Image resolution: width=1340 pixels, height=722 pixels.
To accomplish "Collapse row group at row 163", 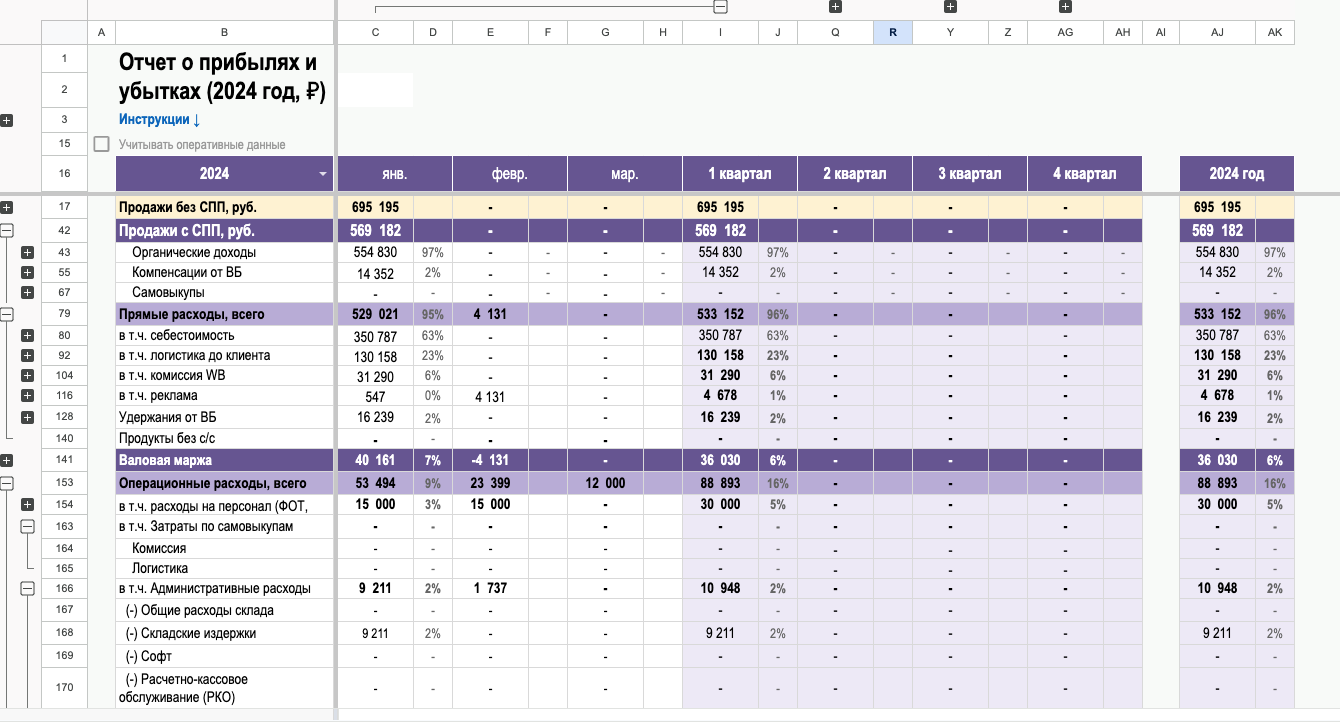I will (x=27, y=526).
